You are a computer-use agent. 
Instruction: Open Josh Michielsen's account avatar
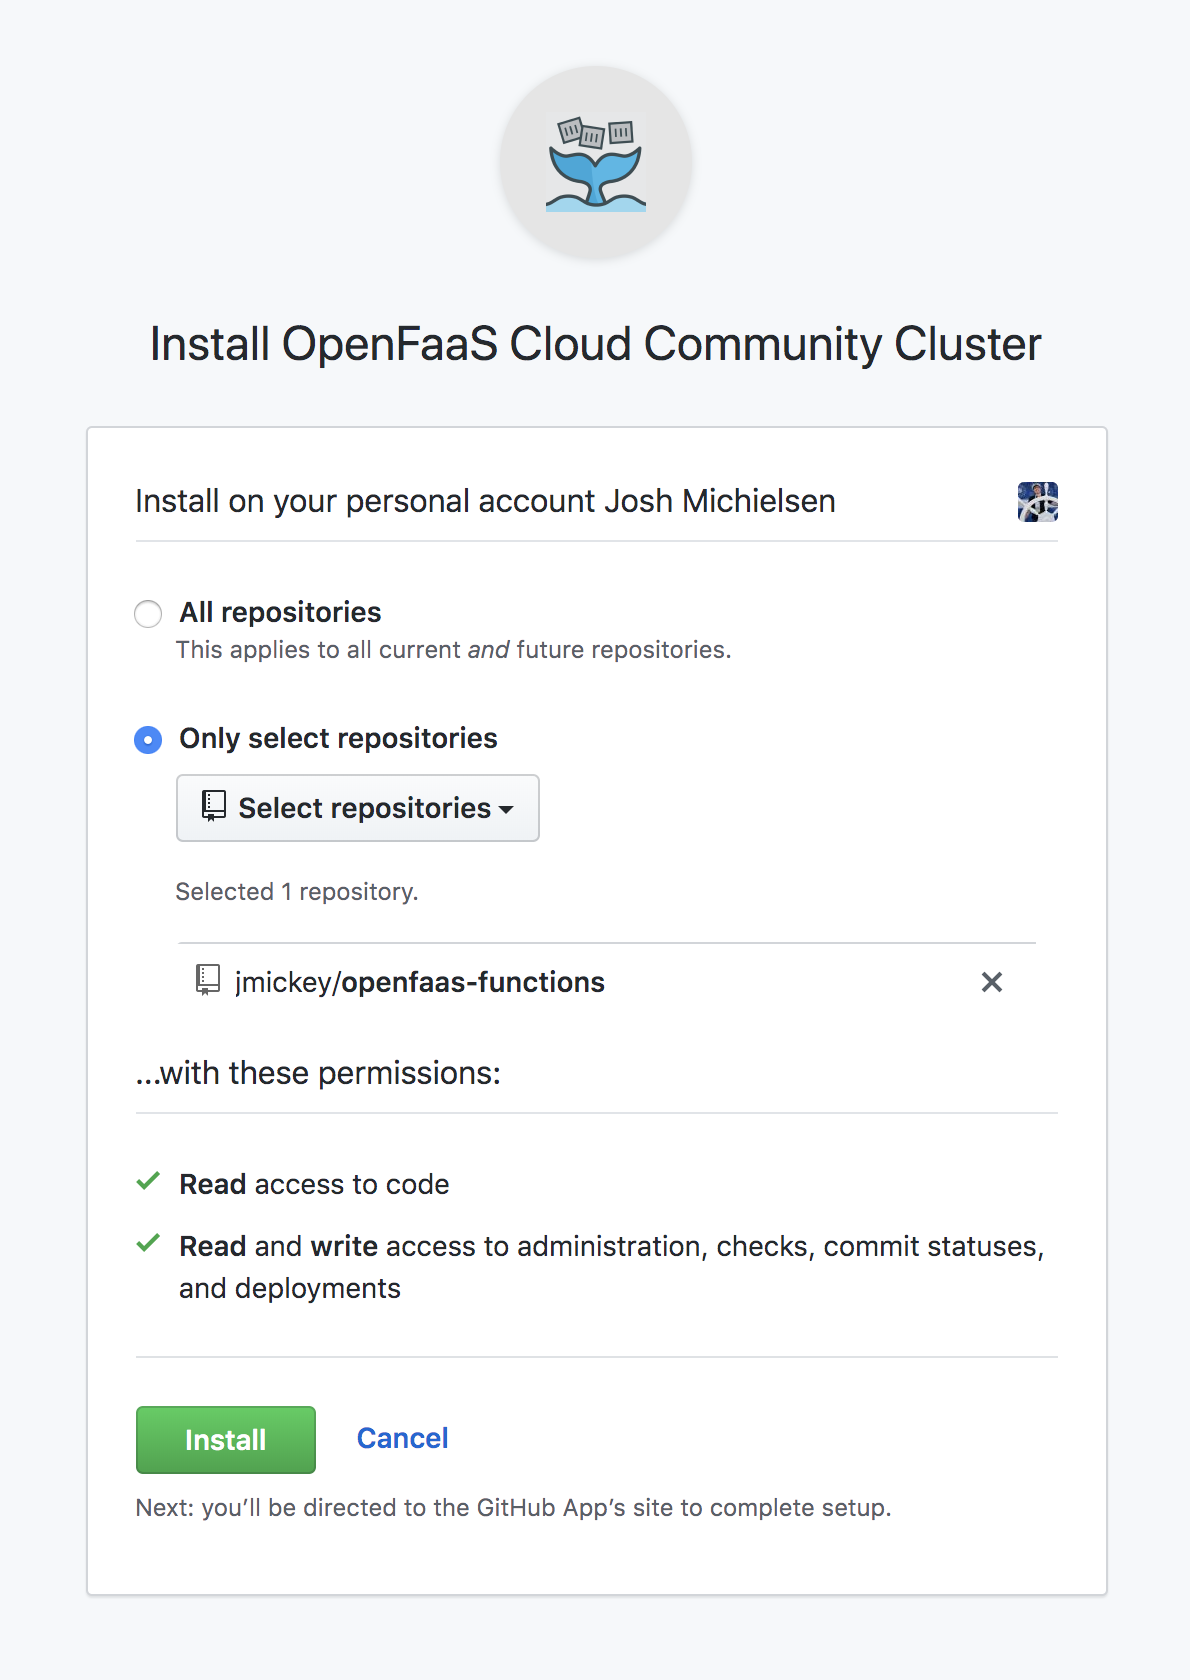[x=1038, y=502]
